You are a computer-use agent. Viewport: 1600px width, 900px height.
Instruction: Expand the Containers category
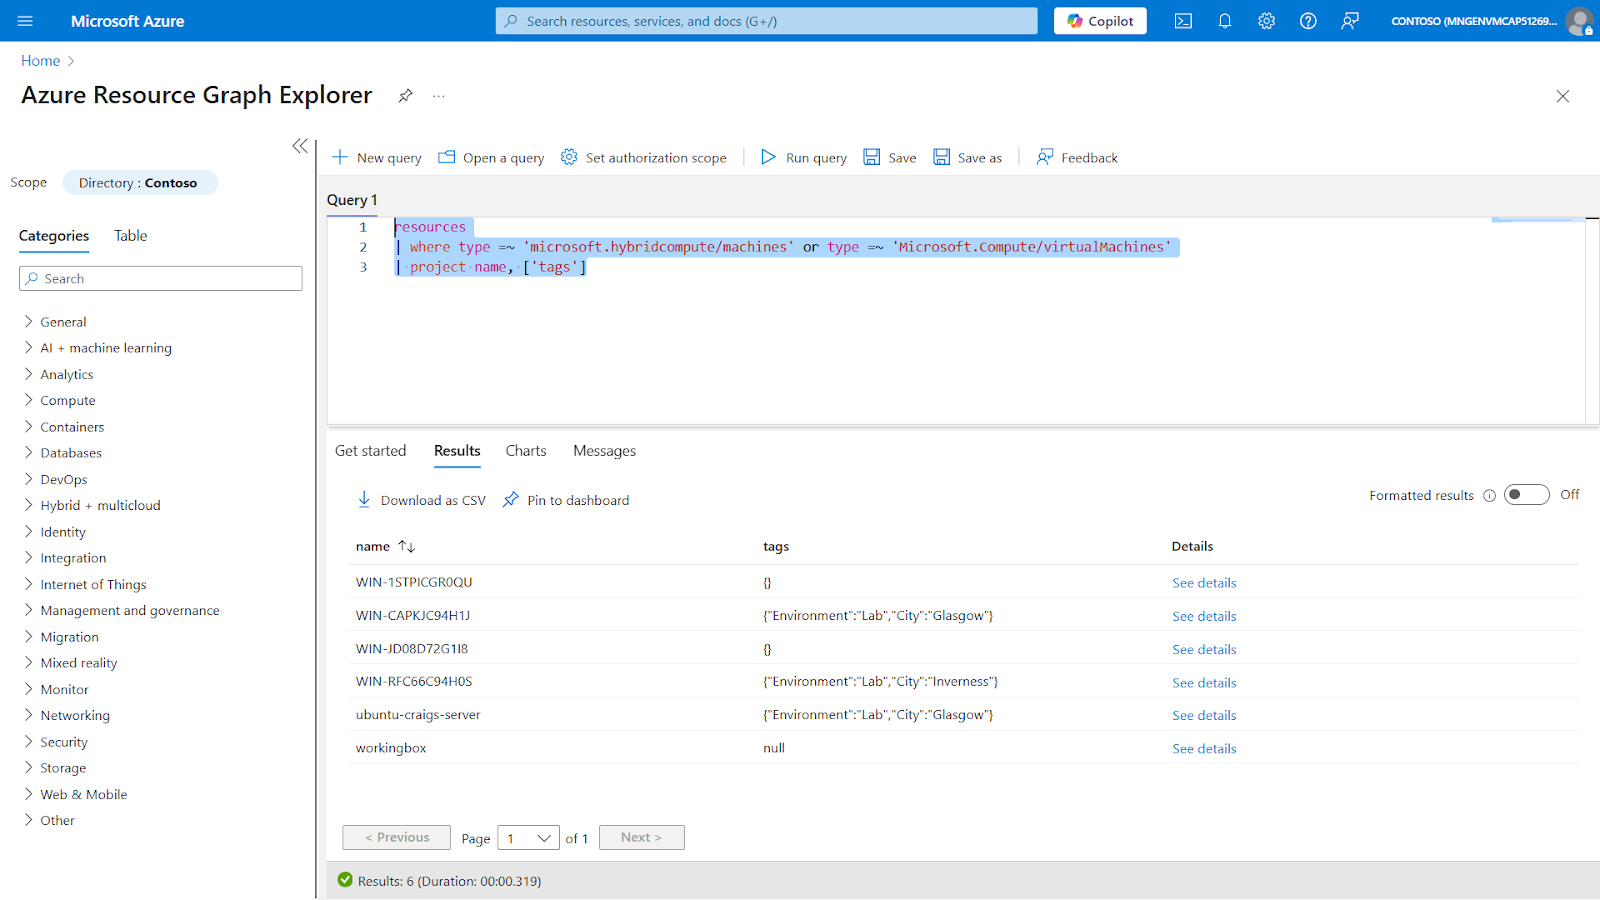[x=63, y=427]
